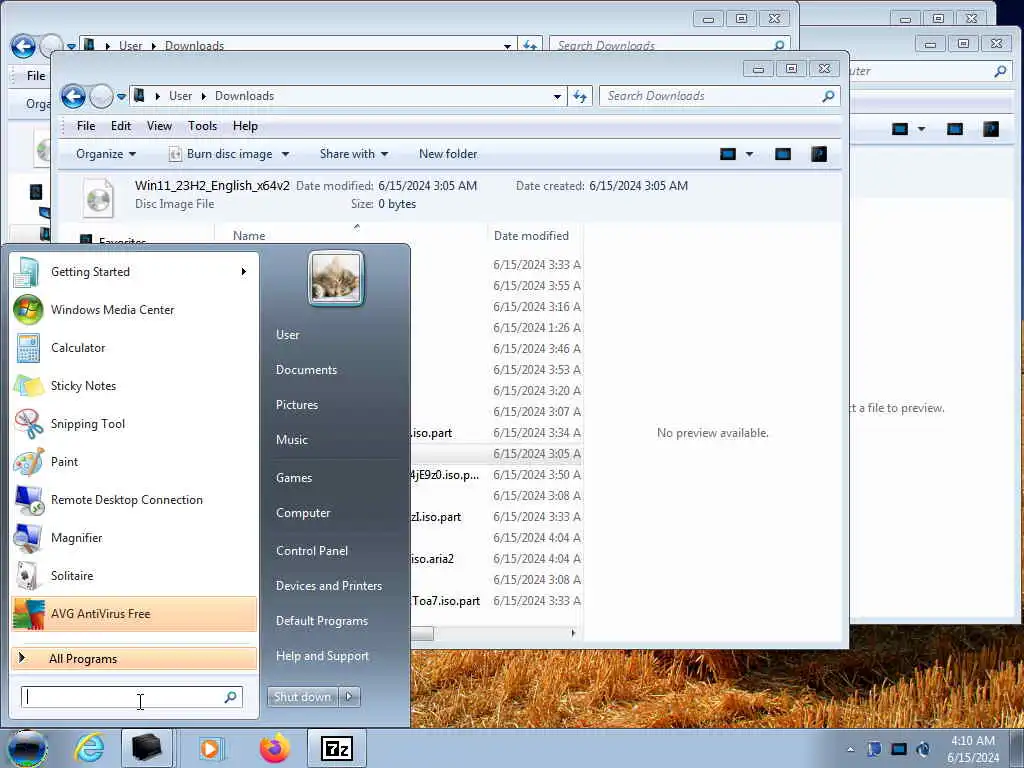The image size is (1024, 768).
Task: Open address bar history dropdown in front window
Action: [557, 97]
